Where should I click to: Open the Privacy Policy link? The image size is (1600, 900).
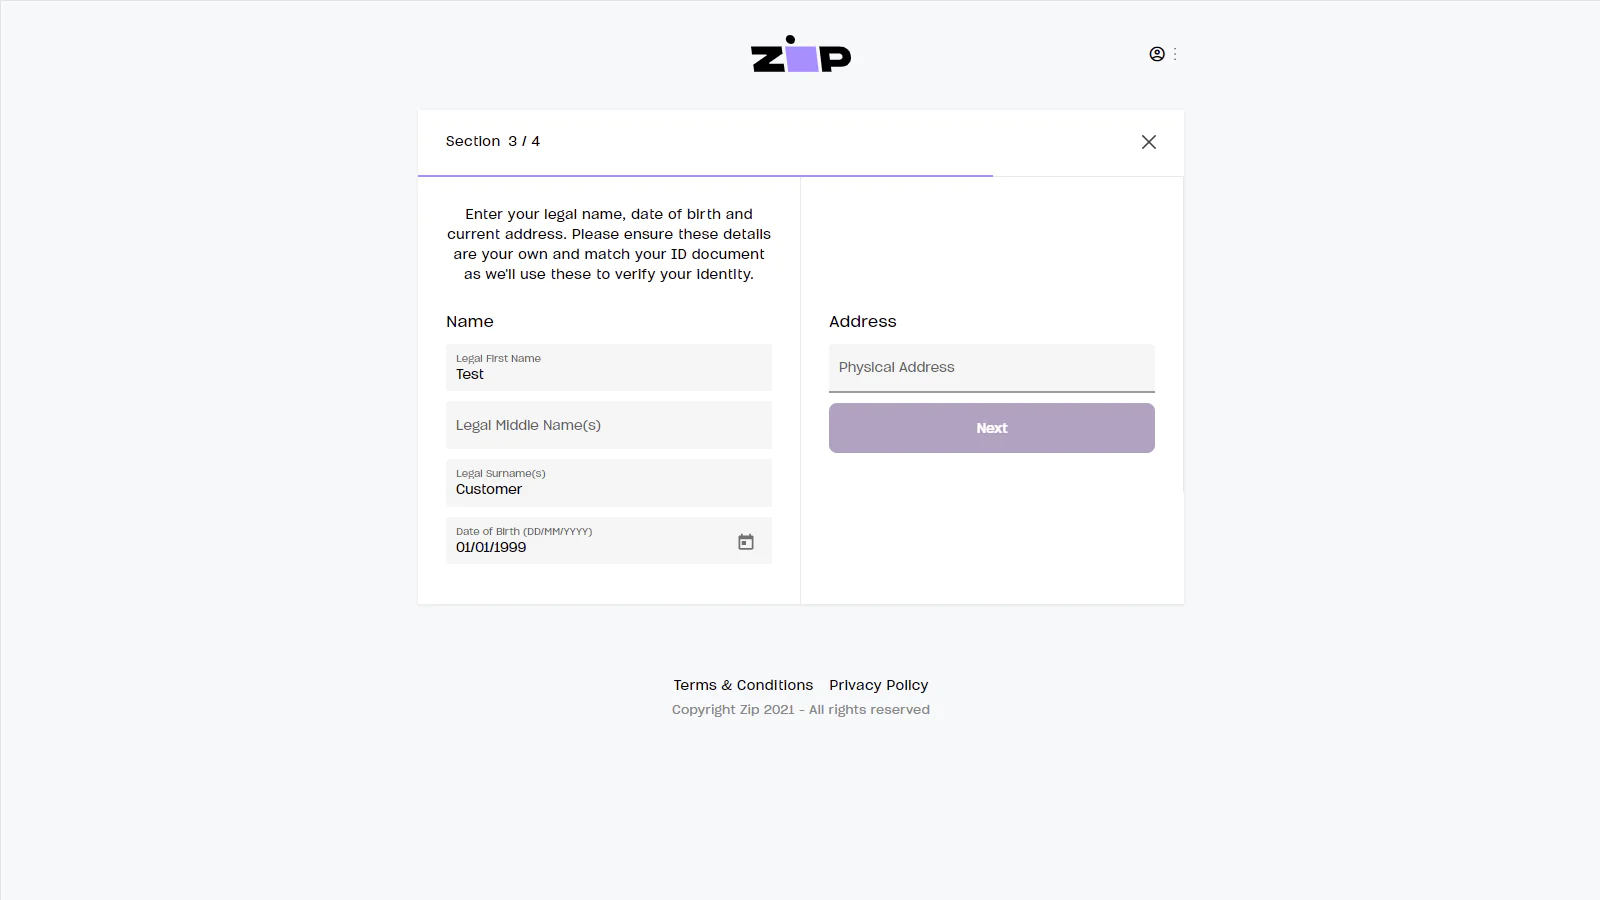878,685
